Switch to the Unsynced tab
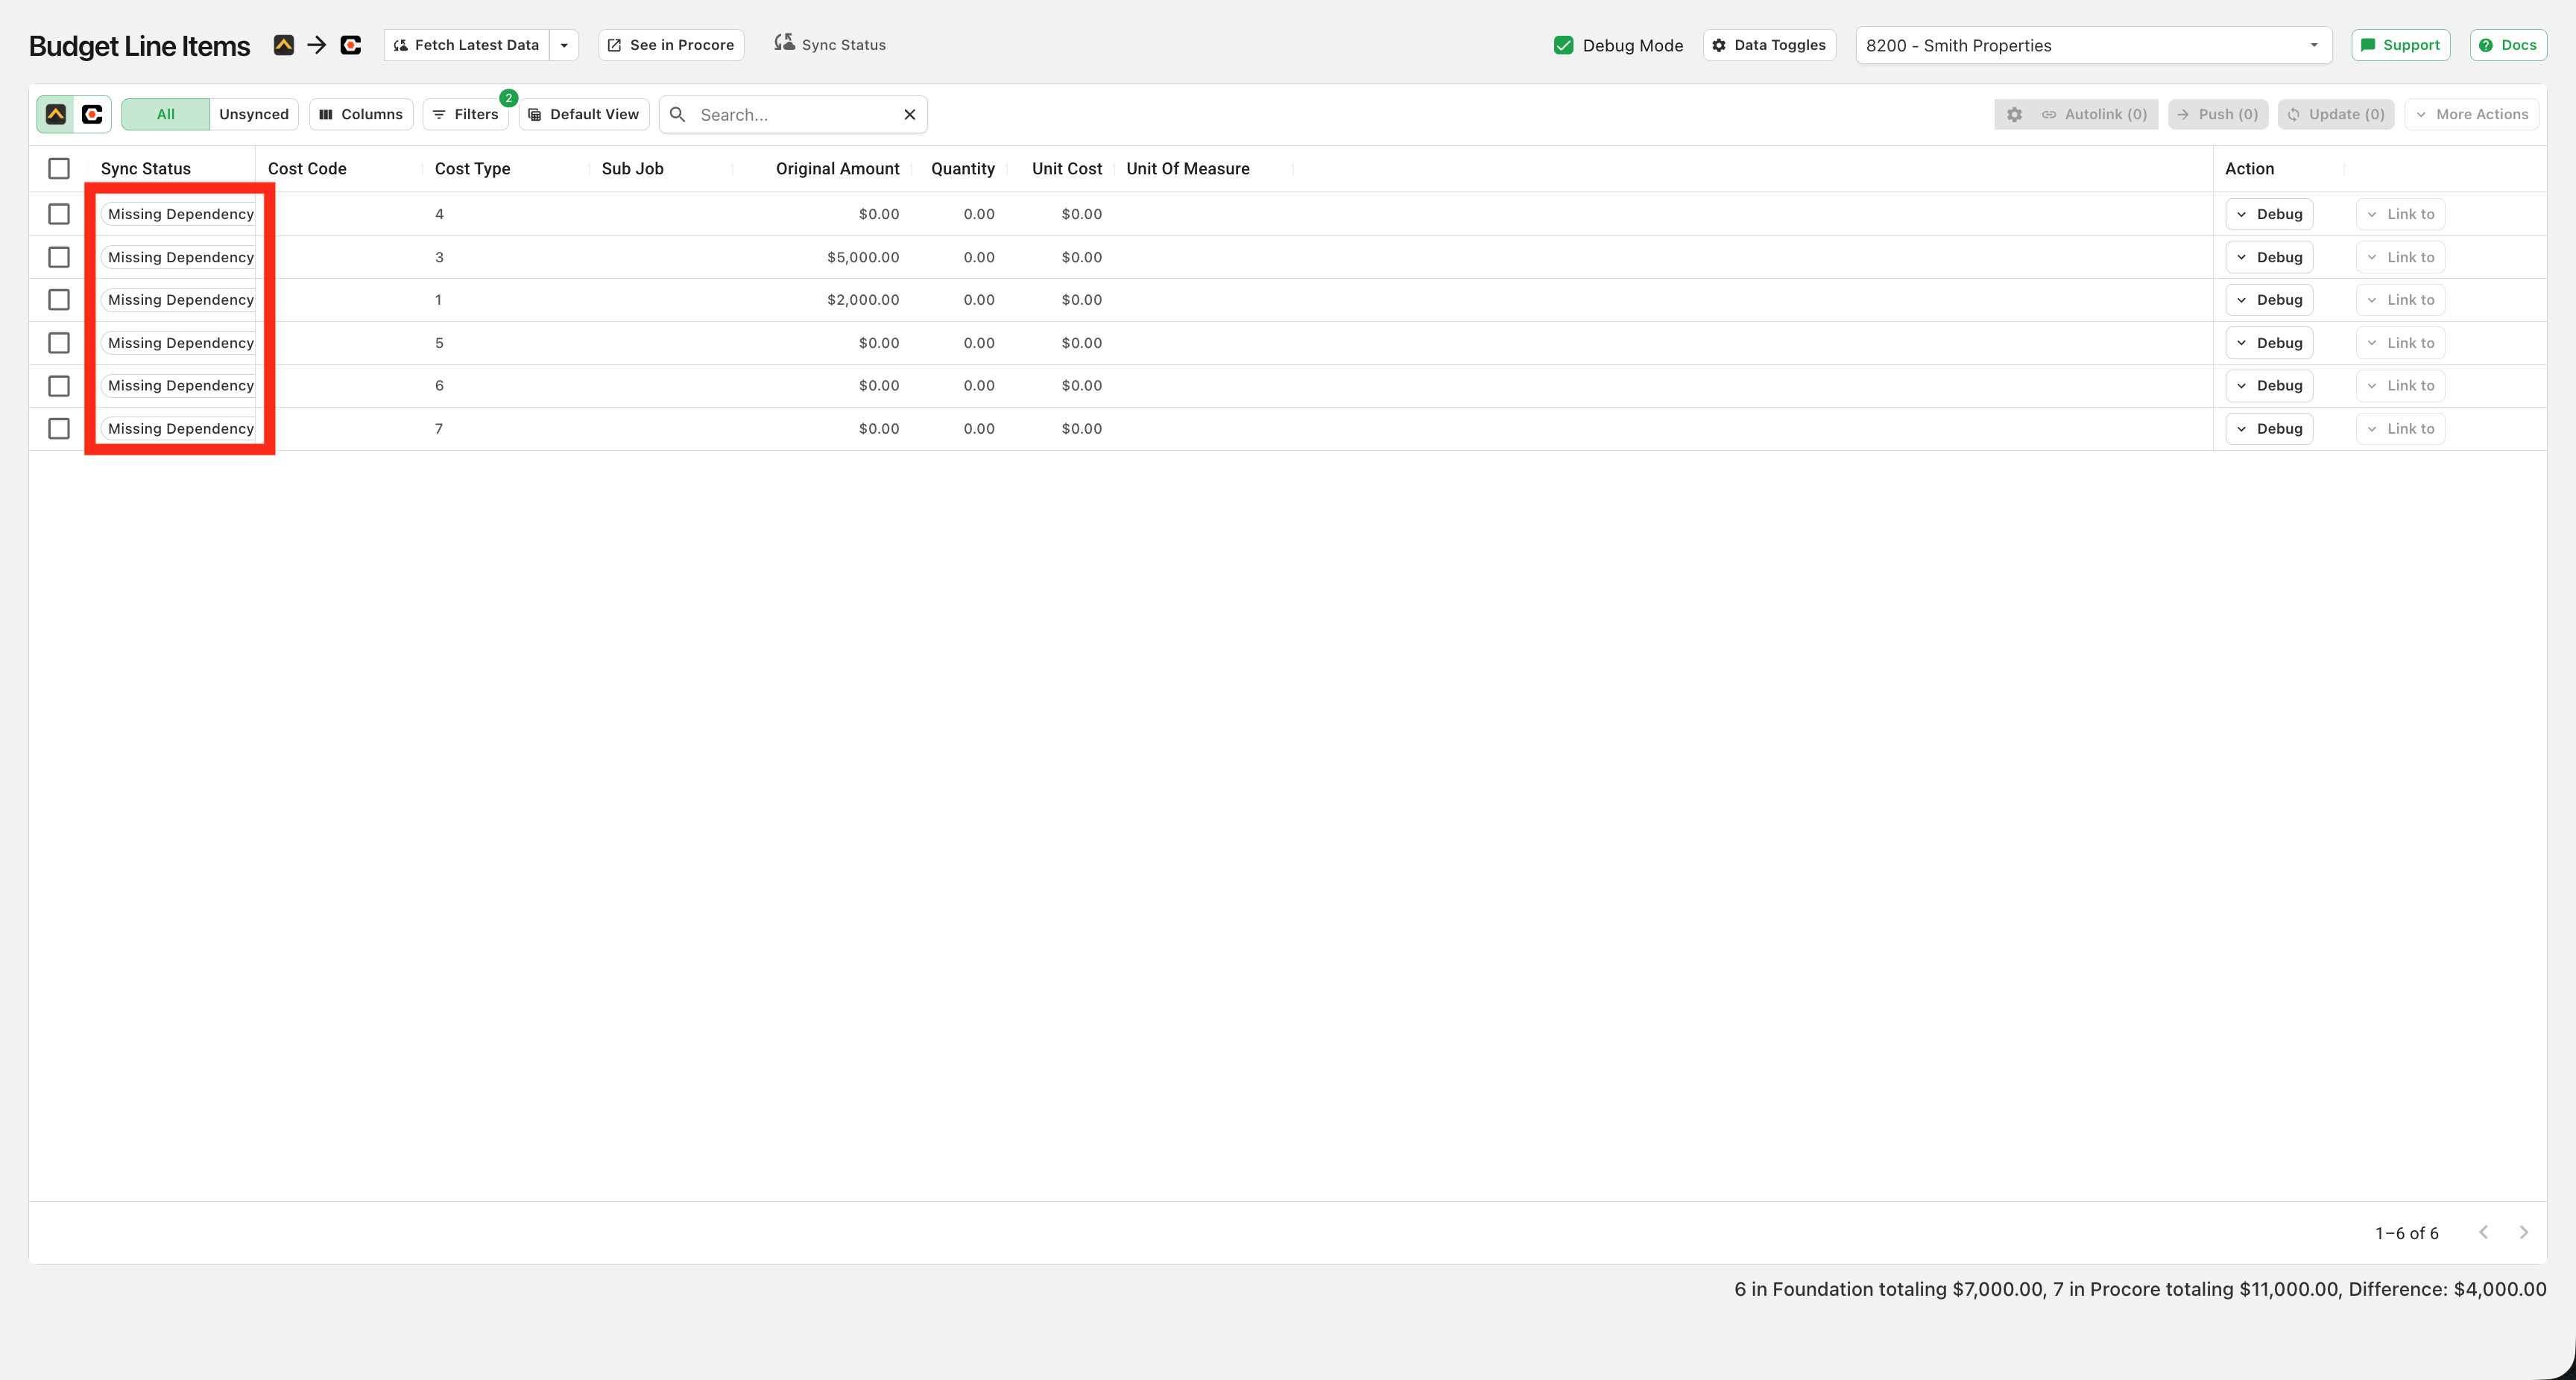The image size is (2576, 1380). pos(254,114)
